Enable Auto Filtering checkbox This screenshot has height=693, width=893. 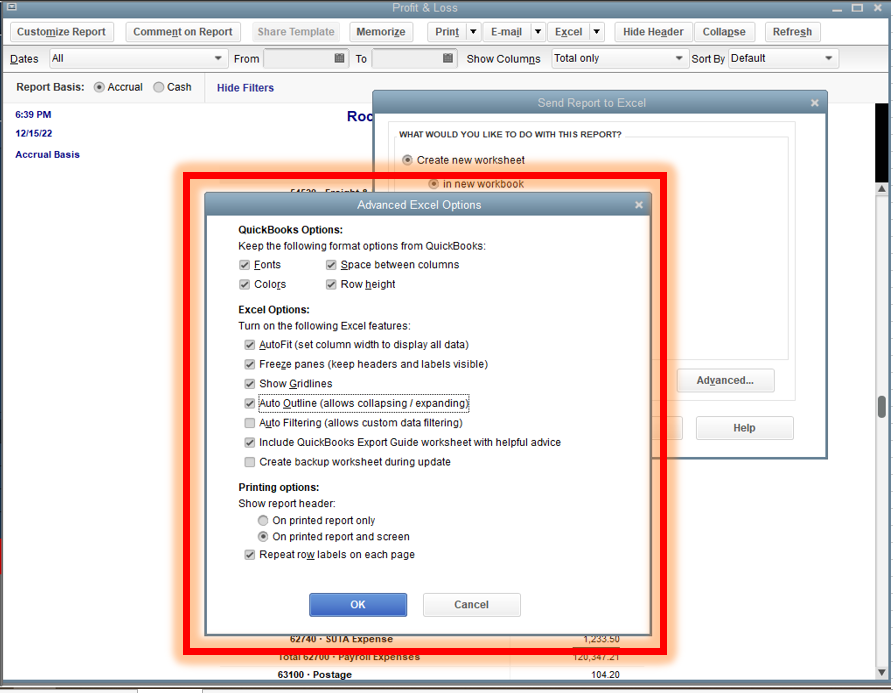click(249, 423)
